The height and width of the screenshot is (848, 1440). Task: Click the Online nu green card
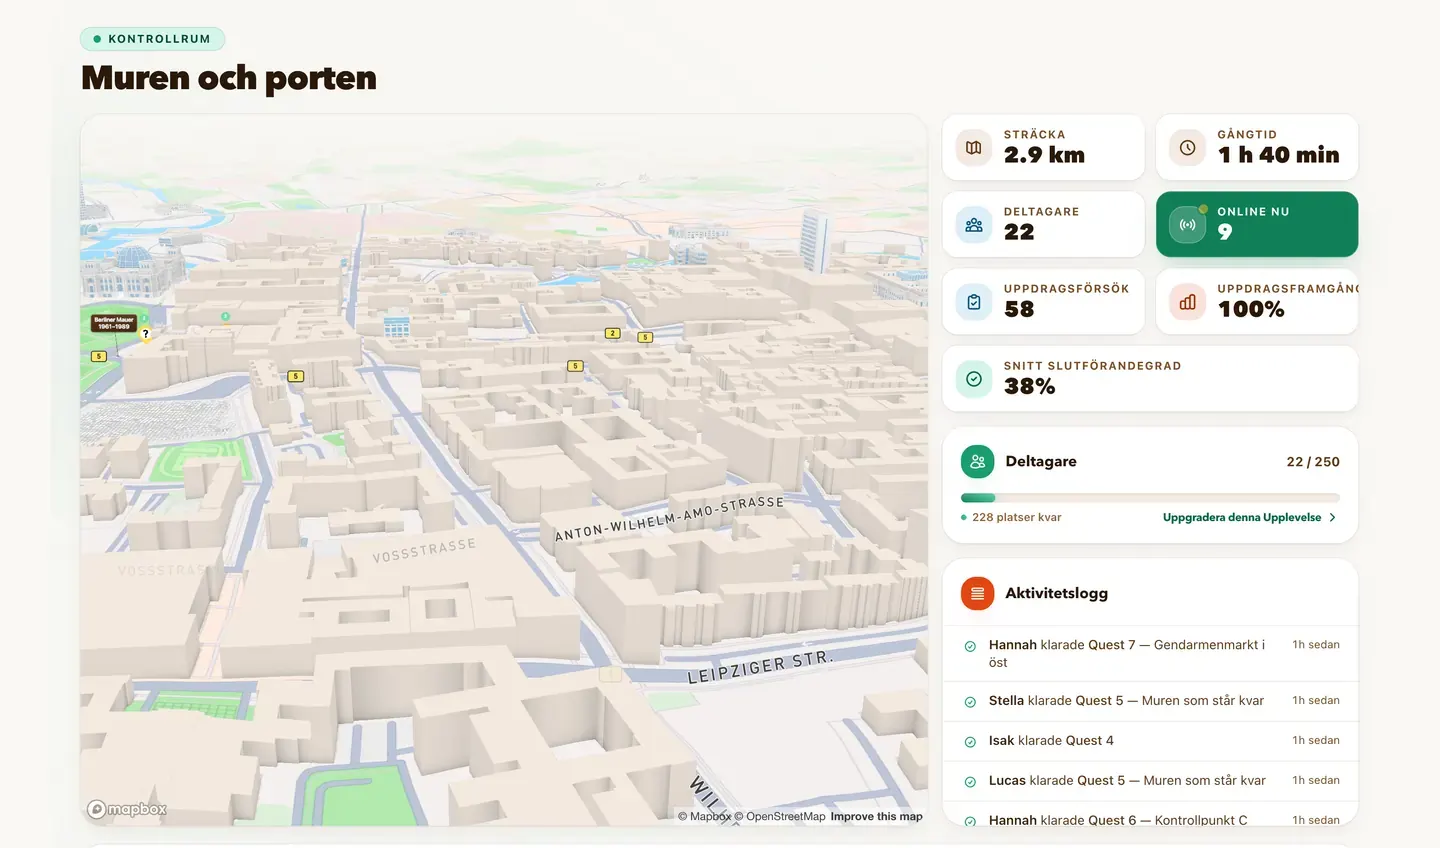point(1257,224)
